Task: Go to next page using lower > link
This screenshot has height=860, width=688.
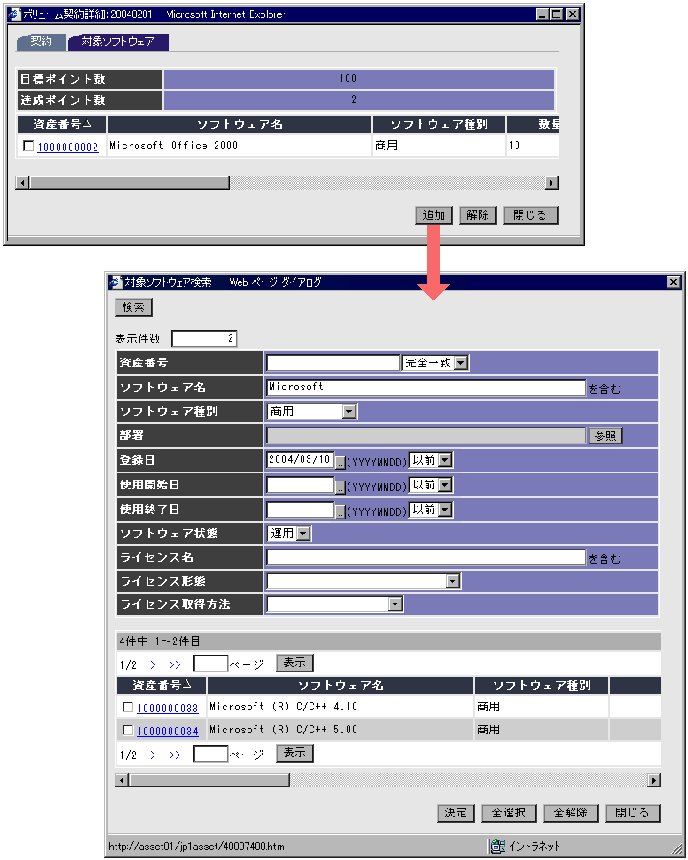Action: [153, 755]
